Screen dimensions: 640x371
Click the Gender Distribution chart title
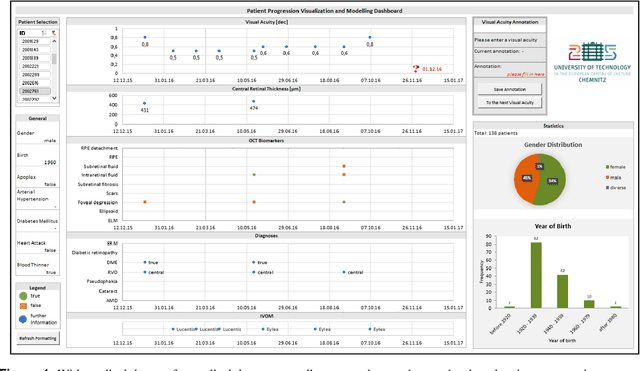553,144
